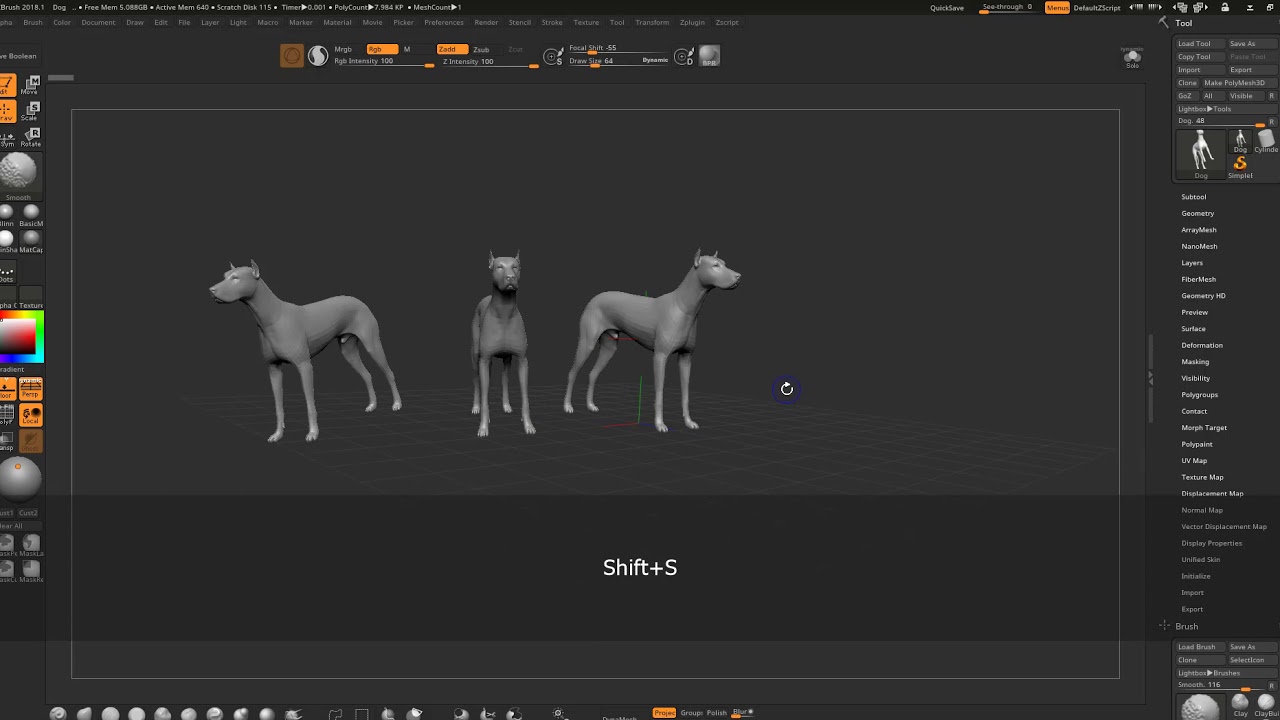This screenshot has width=1280, height=720.
Task: Toggle Perspective (Persp) view
Action: pos(31,388)
